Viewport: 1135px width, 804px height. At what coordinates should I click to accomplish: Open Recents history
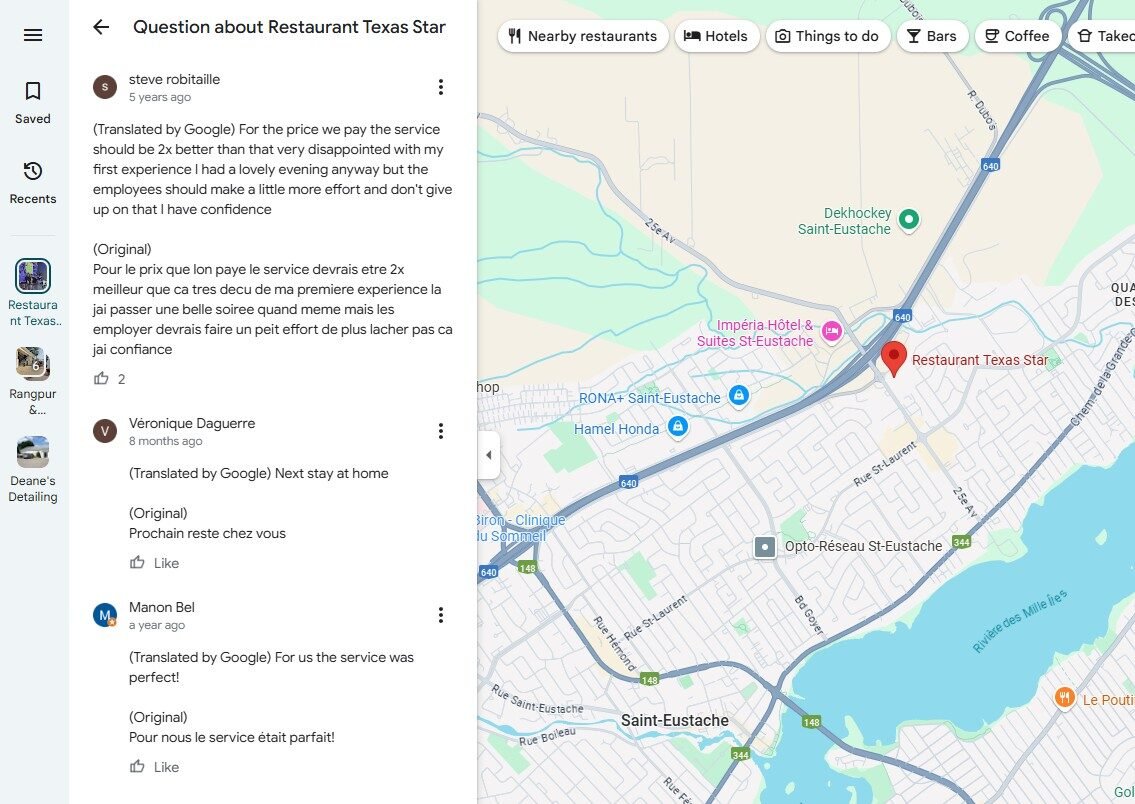click(33, 182)
